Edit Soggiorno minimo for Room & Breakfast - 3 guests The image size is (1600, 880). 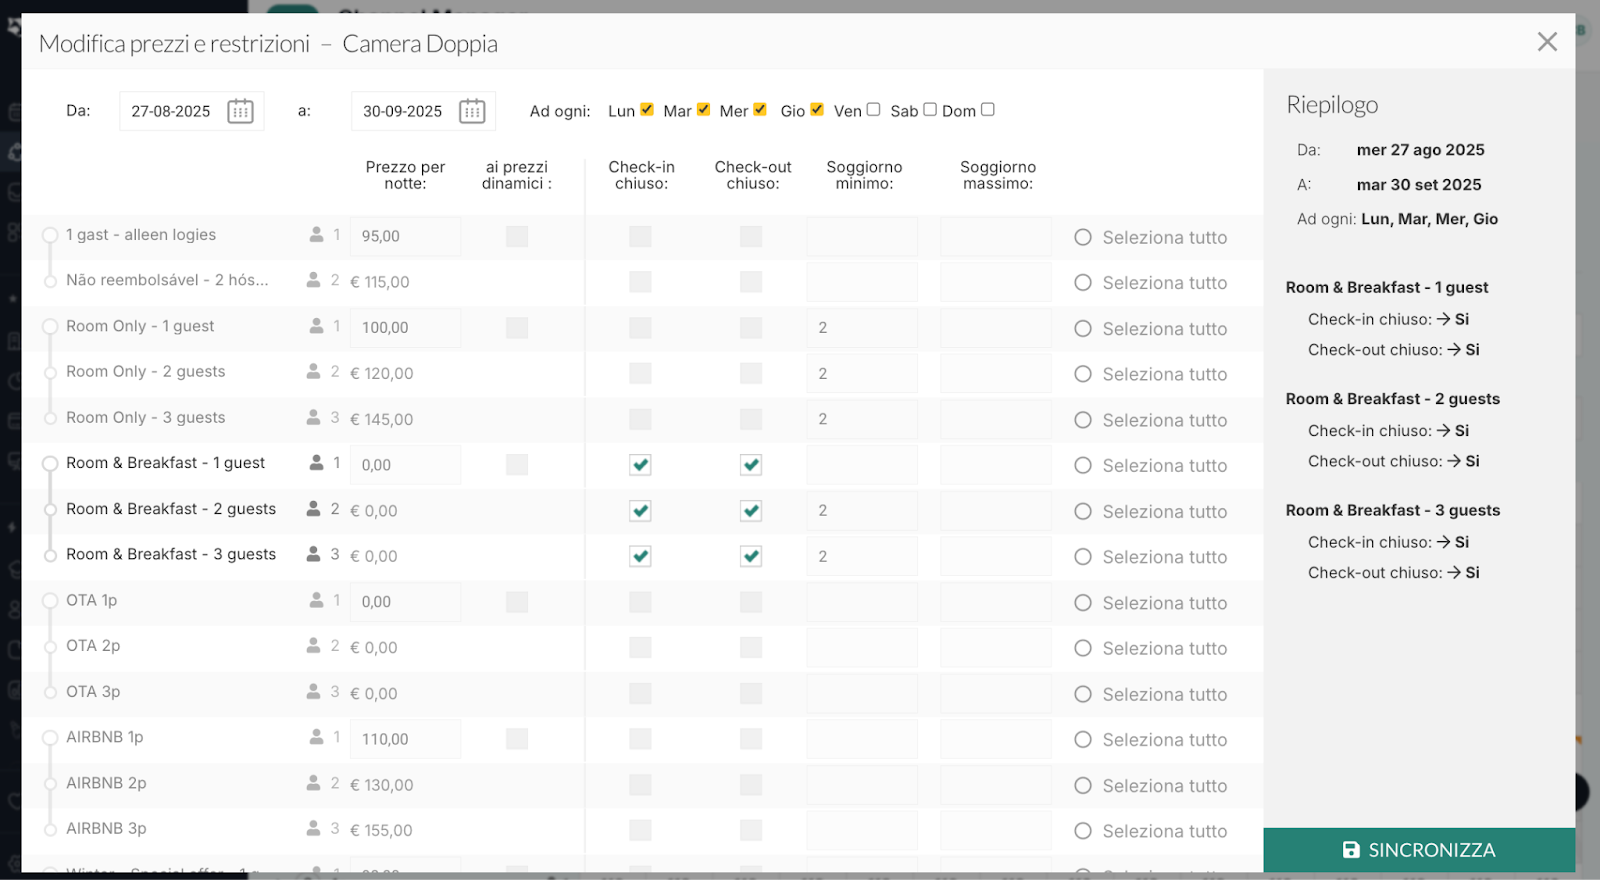click(x=862, y=556)
